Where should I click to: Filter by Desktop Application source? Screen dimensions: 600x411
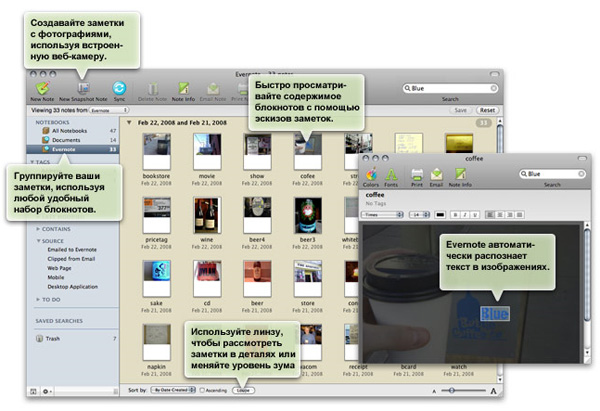pyautogui.click(x=73, y=287)
